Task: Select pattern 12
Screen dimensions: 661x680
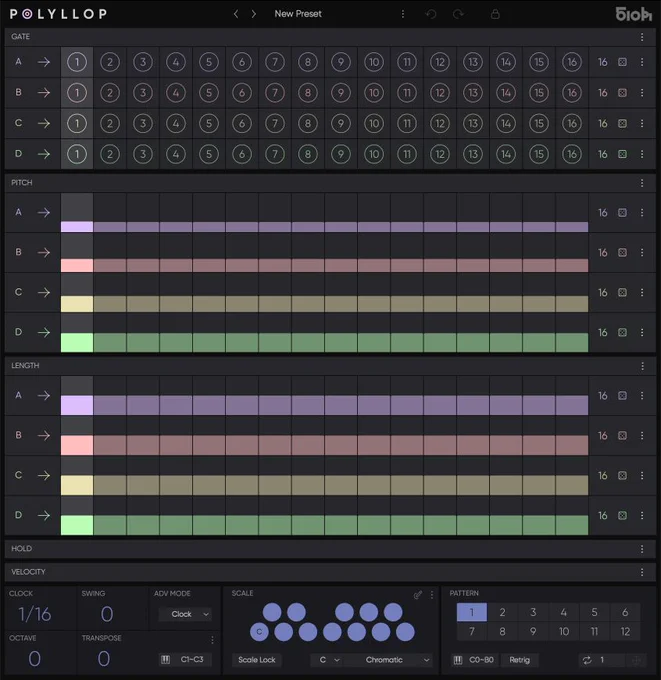Action: click(625, 631)
